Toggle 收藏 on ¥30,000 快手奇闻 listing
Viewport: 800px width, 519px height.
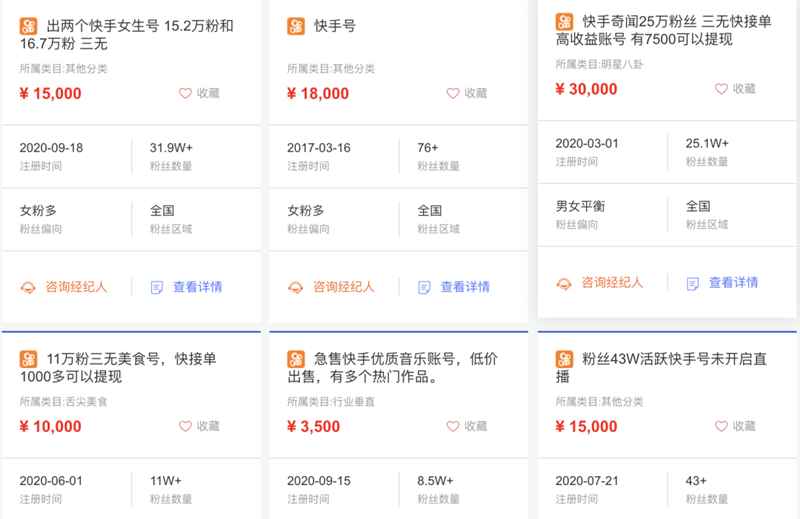coord(735,89)
